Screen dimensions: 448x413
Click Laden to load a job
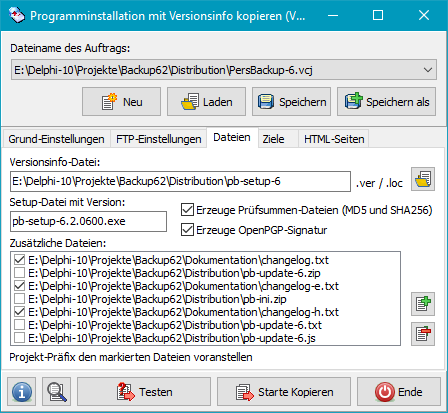point(206,102)
